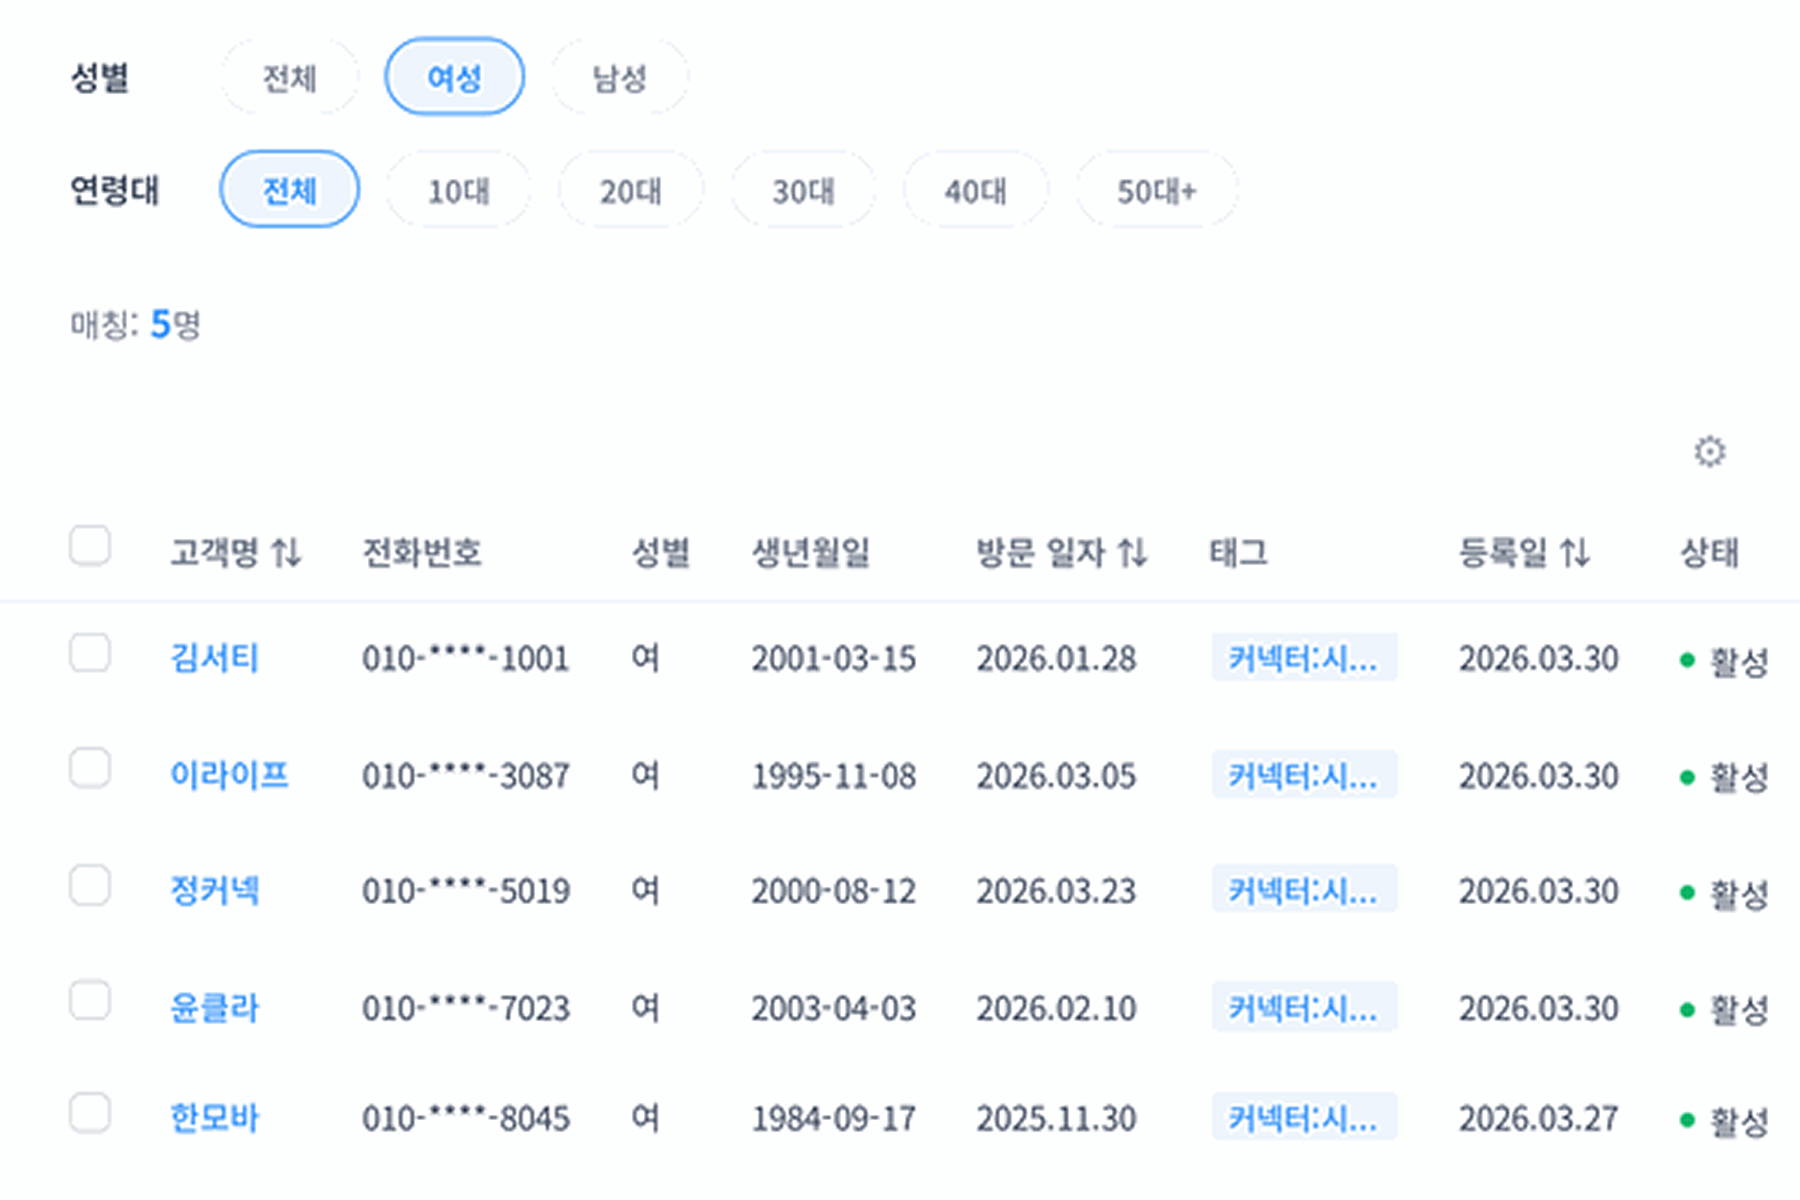1800x1200 pixels.
Task: Open the table column settings gear
Action: [1709, 452]
